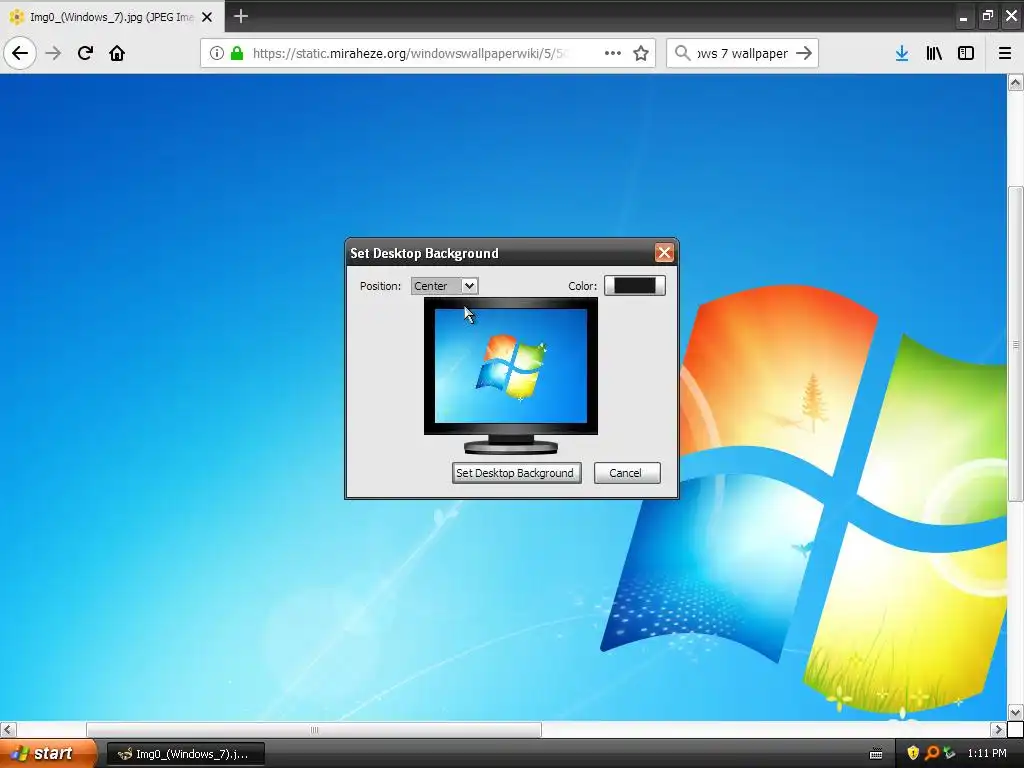Open the black Color picker swatch
1024x768 pixels.
point(635,285)
